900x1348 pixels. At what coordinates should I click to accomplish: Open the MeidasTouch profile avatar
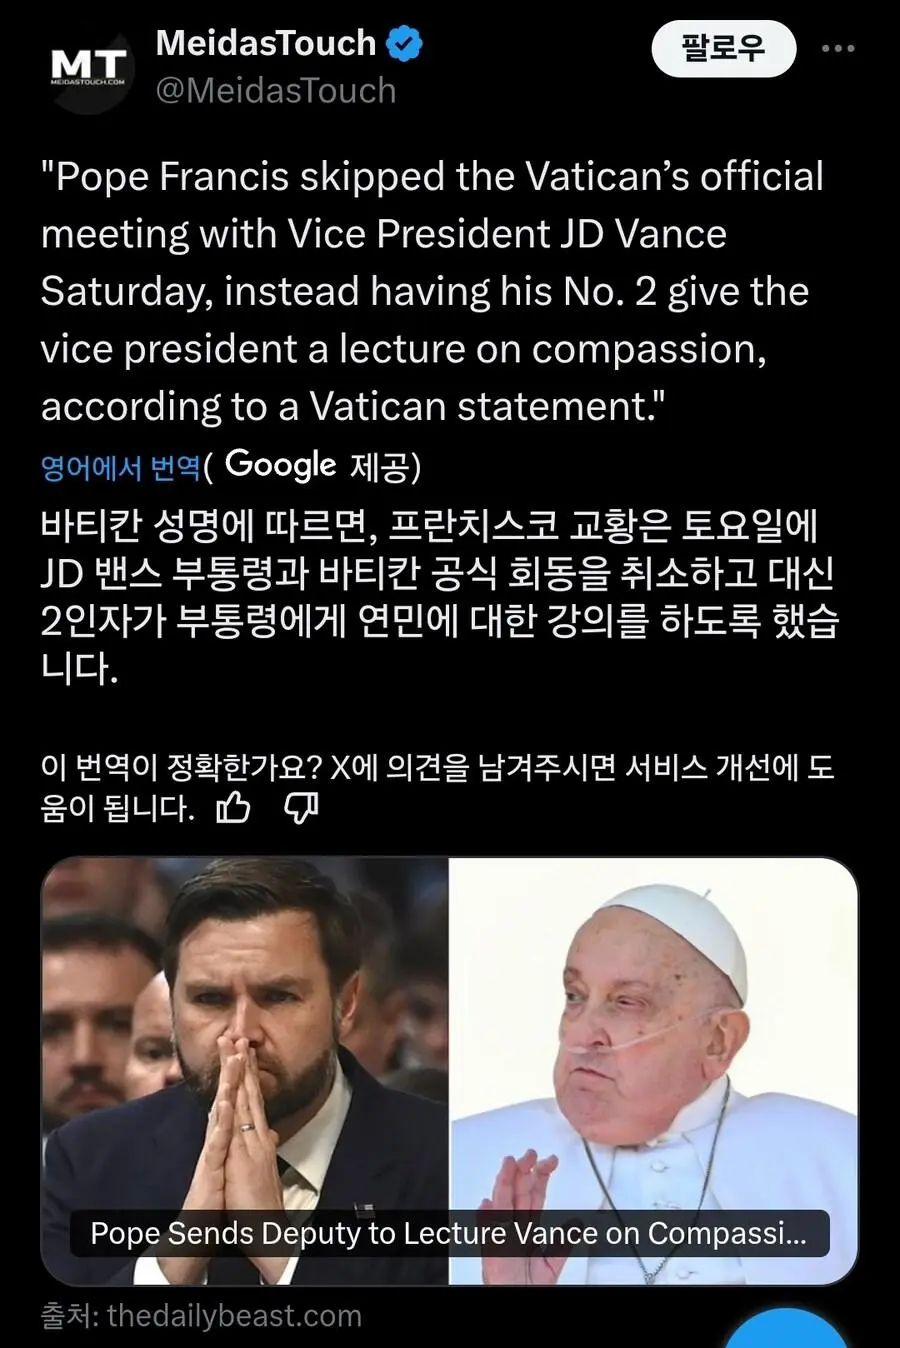[x=88, y=68]
